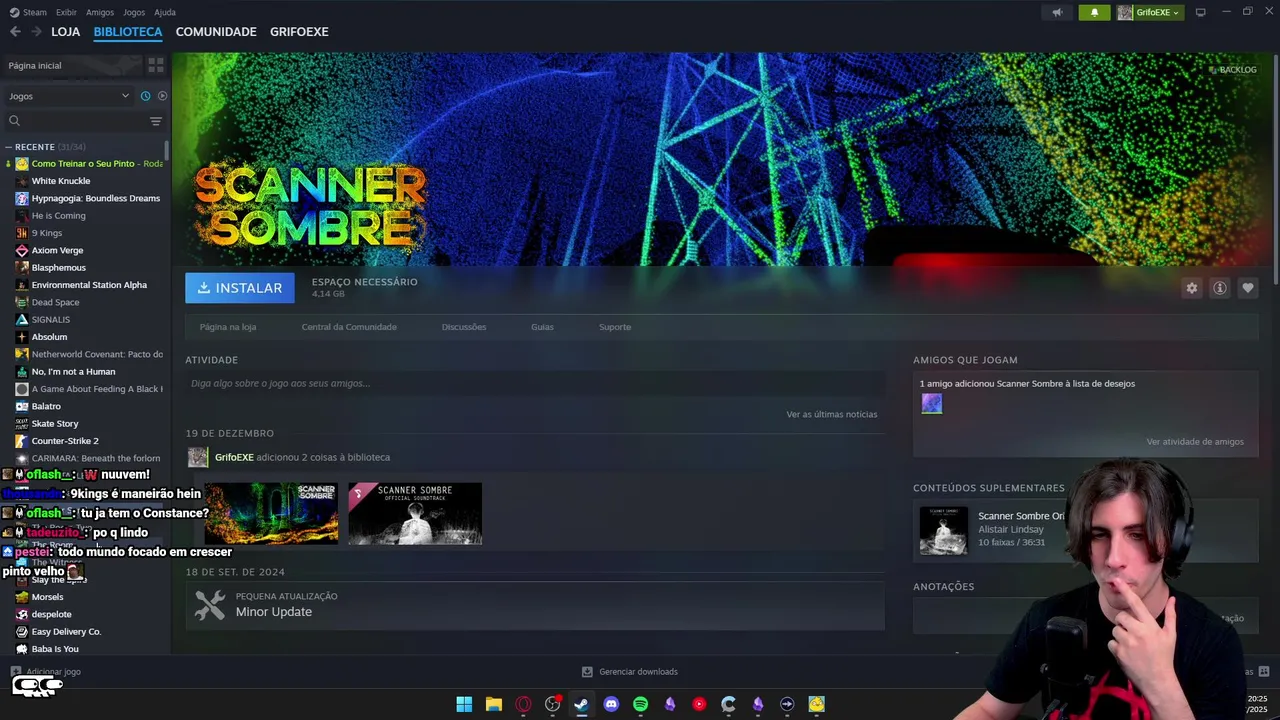This screenshot has height=720, width=1280.
Task: Open the GRIFOEXE profile tab
Action: [x=299, y=32]
